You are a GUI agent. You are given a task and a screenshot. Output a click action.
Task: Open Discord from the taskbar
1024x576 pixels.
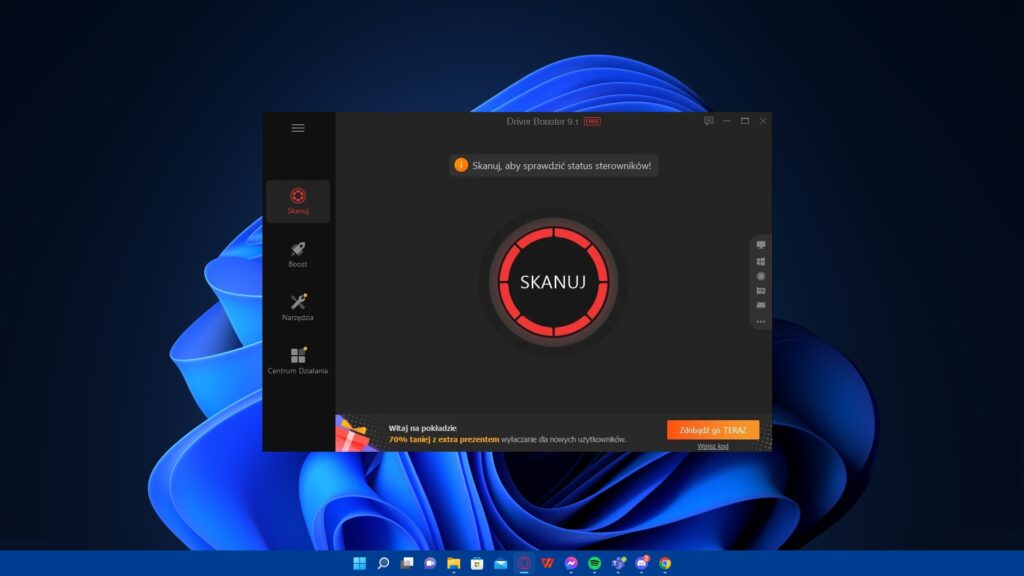click(642, 563)
